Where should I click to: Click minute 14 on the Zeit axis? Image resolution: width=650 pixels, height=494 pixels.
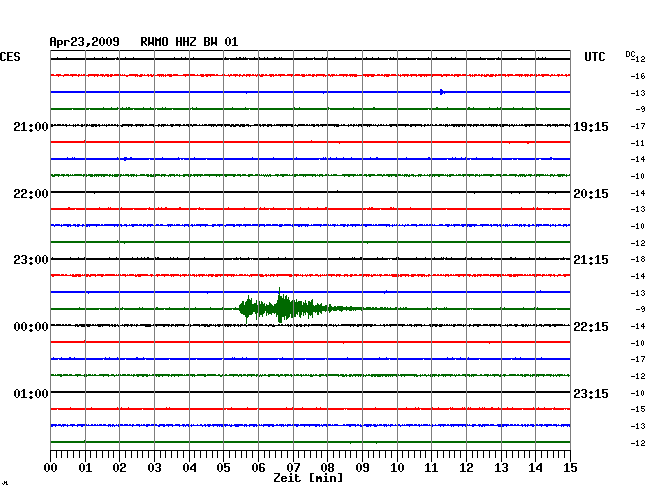click(535, 467)
